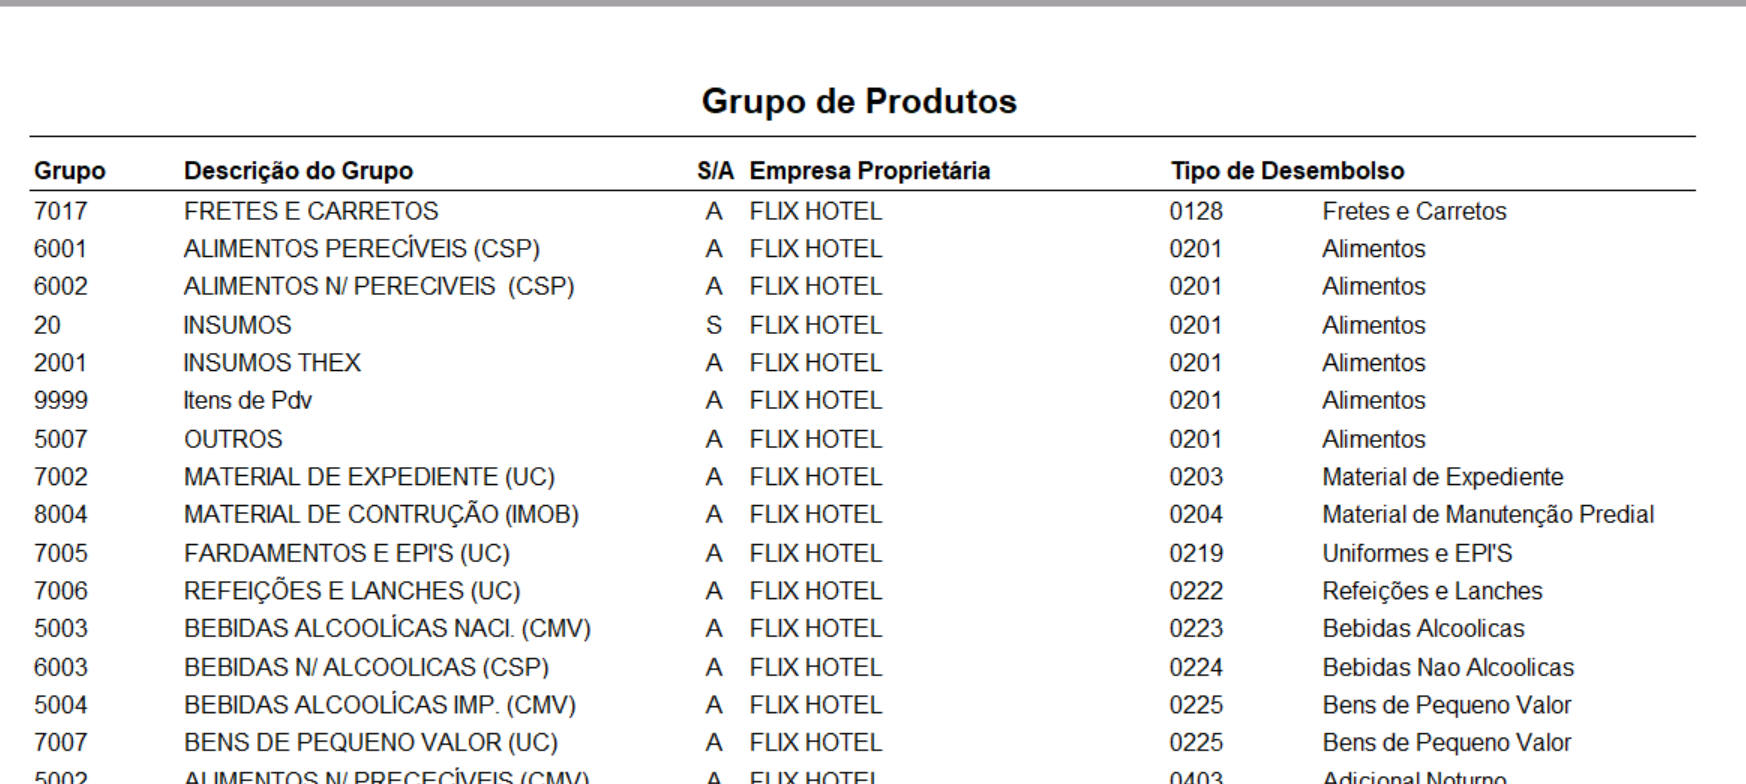The width and height of the screenshot is (1746, 784).
Task: Click the Grupo de Produtos report title
Action: pyautogui.click(x=859, y=102)
